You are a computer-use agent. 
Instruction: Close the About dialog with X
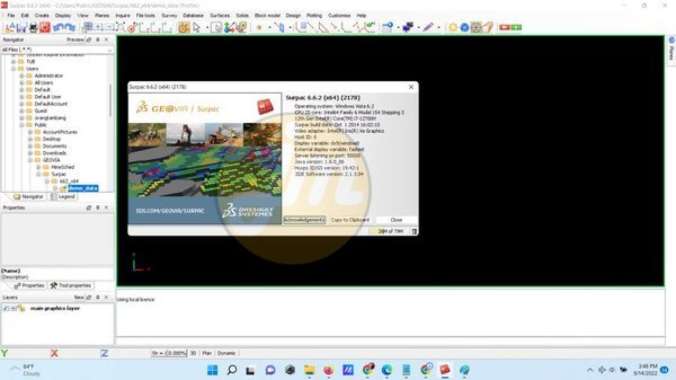[411, 87]
